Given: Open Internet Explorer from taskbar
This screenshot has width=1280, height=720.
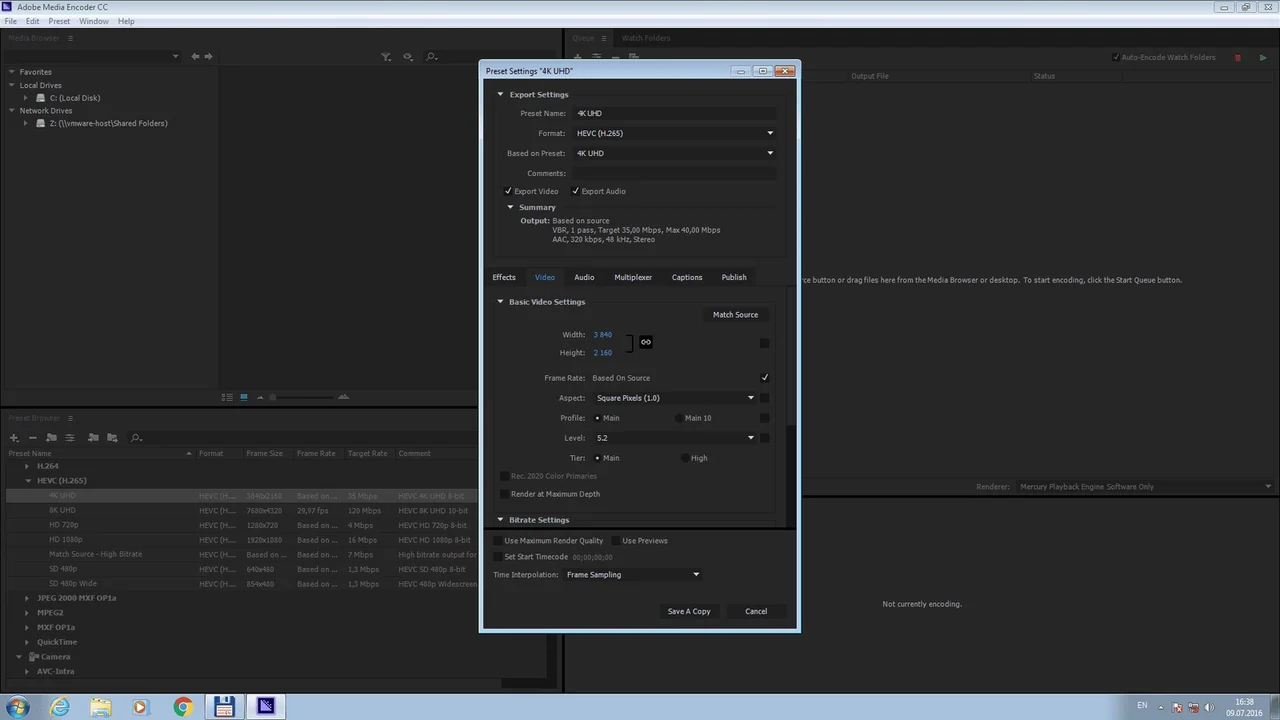Looking at the screenshot, I should coord(60,707).
